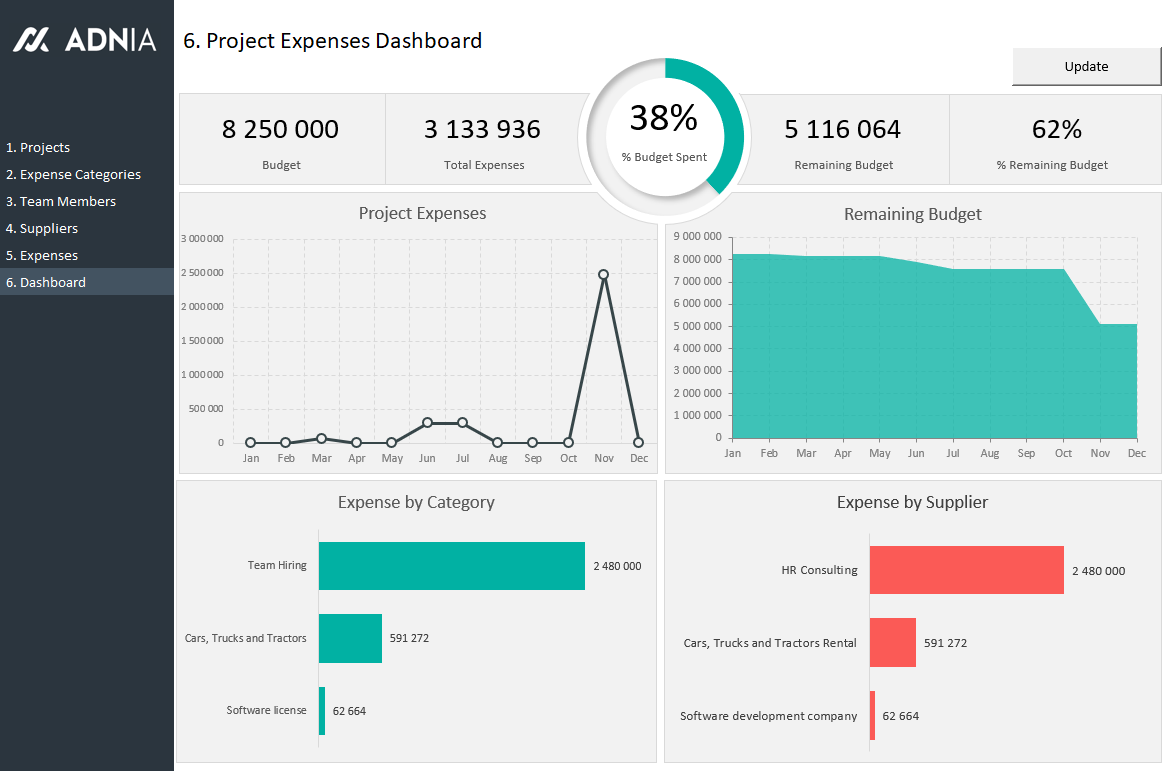Select the "6. Dashboard" sidebar entry
1173x771 pixels.
click(46, 281)
